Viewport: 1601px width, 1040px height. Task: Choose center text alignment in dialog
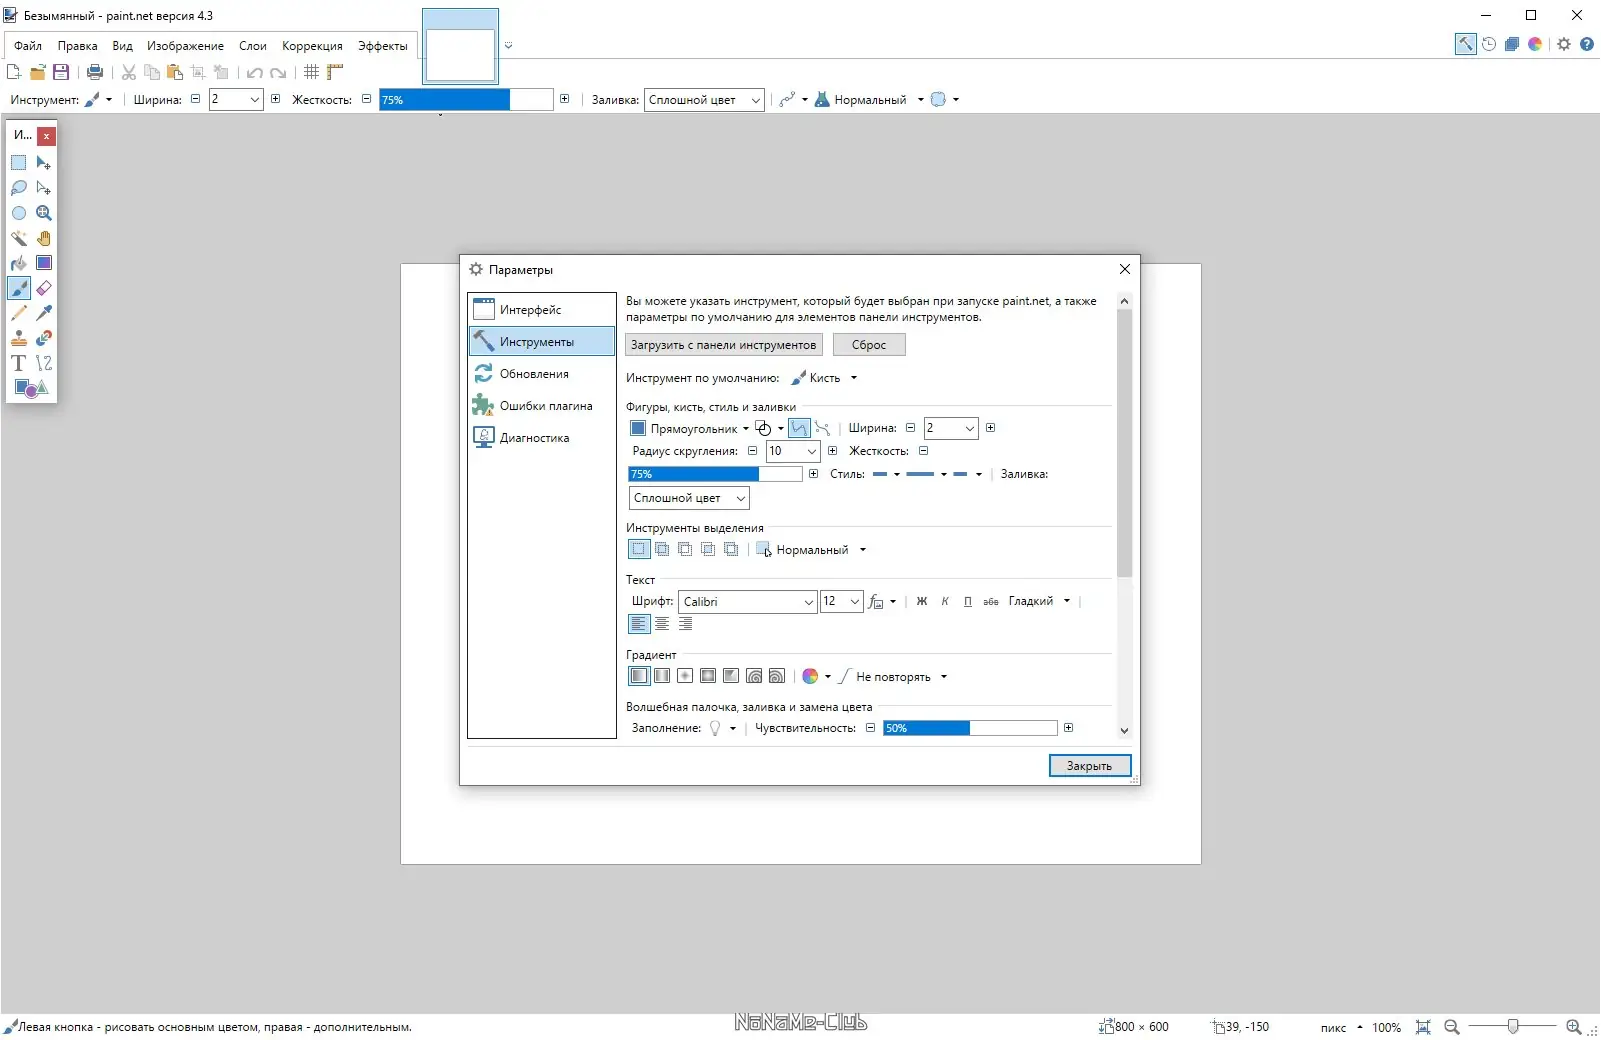pyautogui.click(x=662, y=624)
